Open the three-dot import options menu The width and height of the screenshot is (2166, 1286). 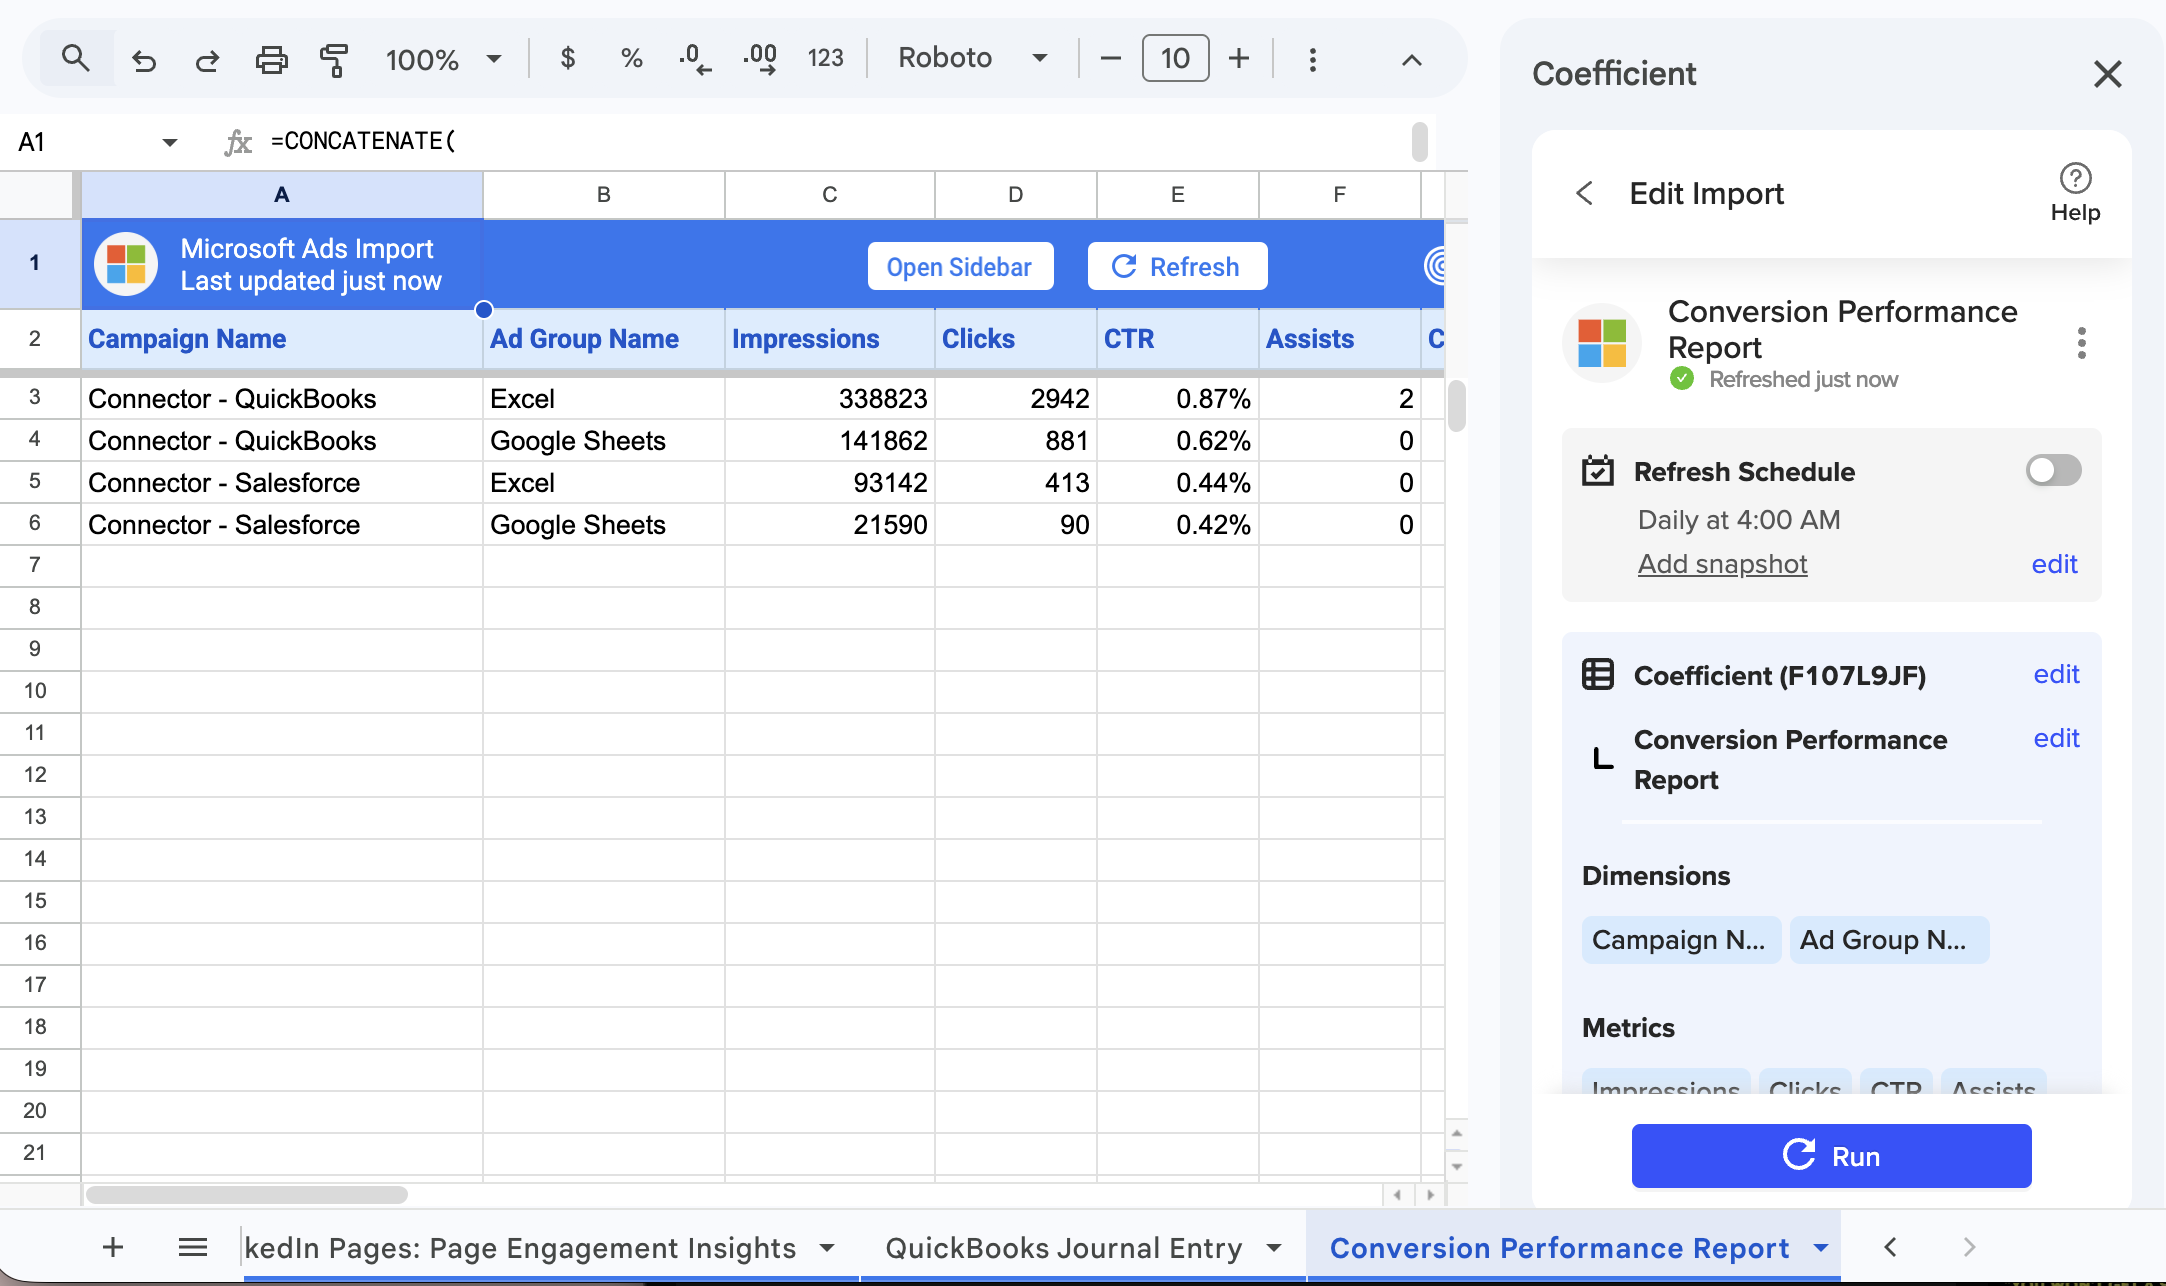2081,343
